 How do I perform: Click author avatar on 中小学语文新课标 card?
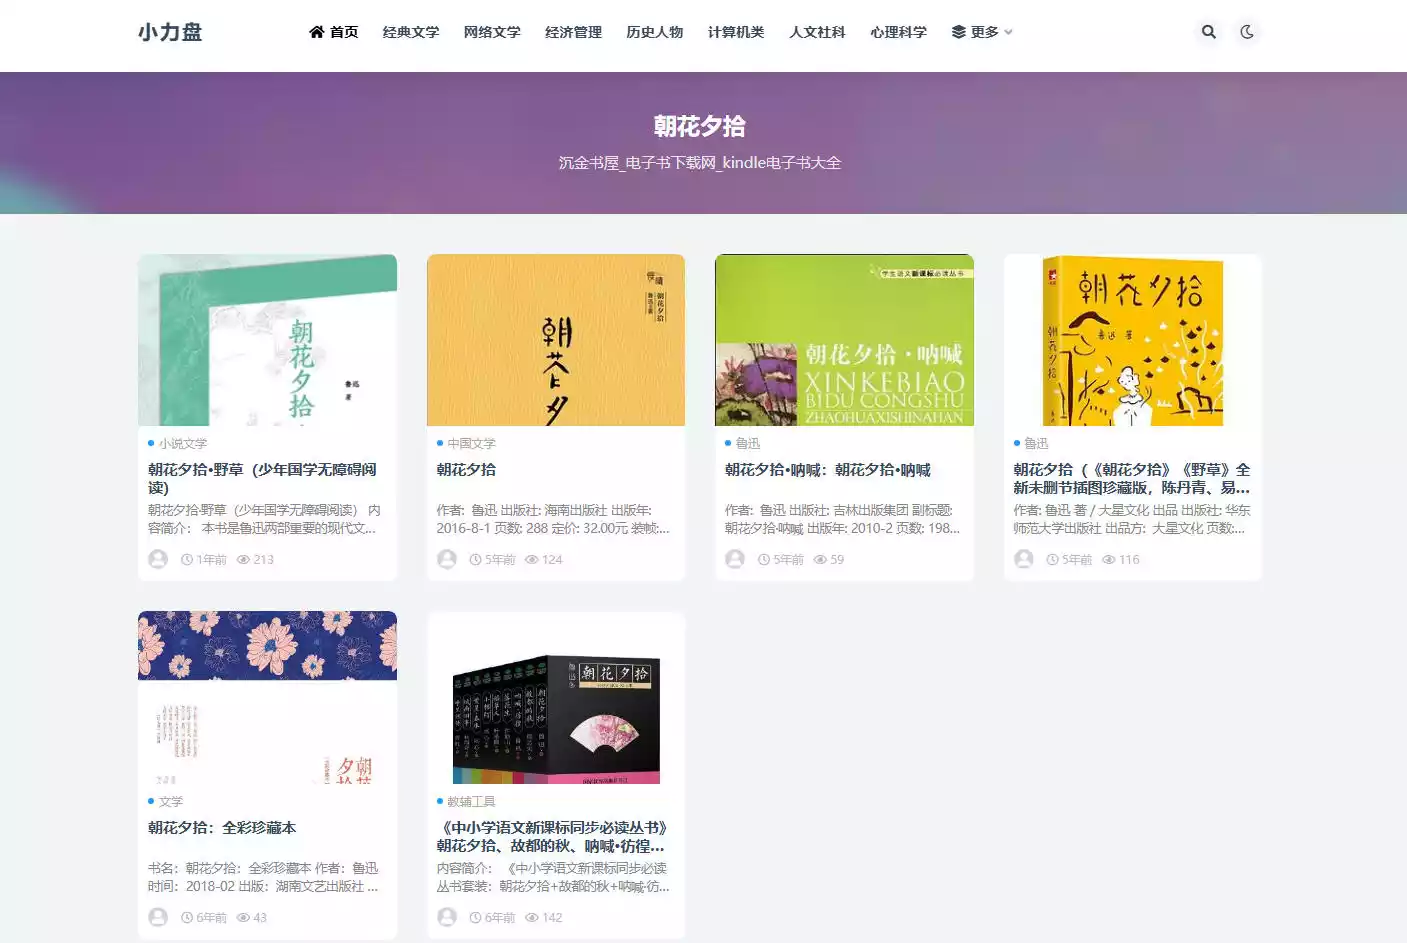[x=447, y=917]
